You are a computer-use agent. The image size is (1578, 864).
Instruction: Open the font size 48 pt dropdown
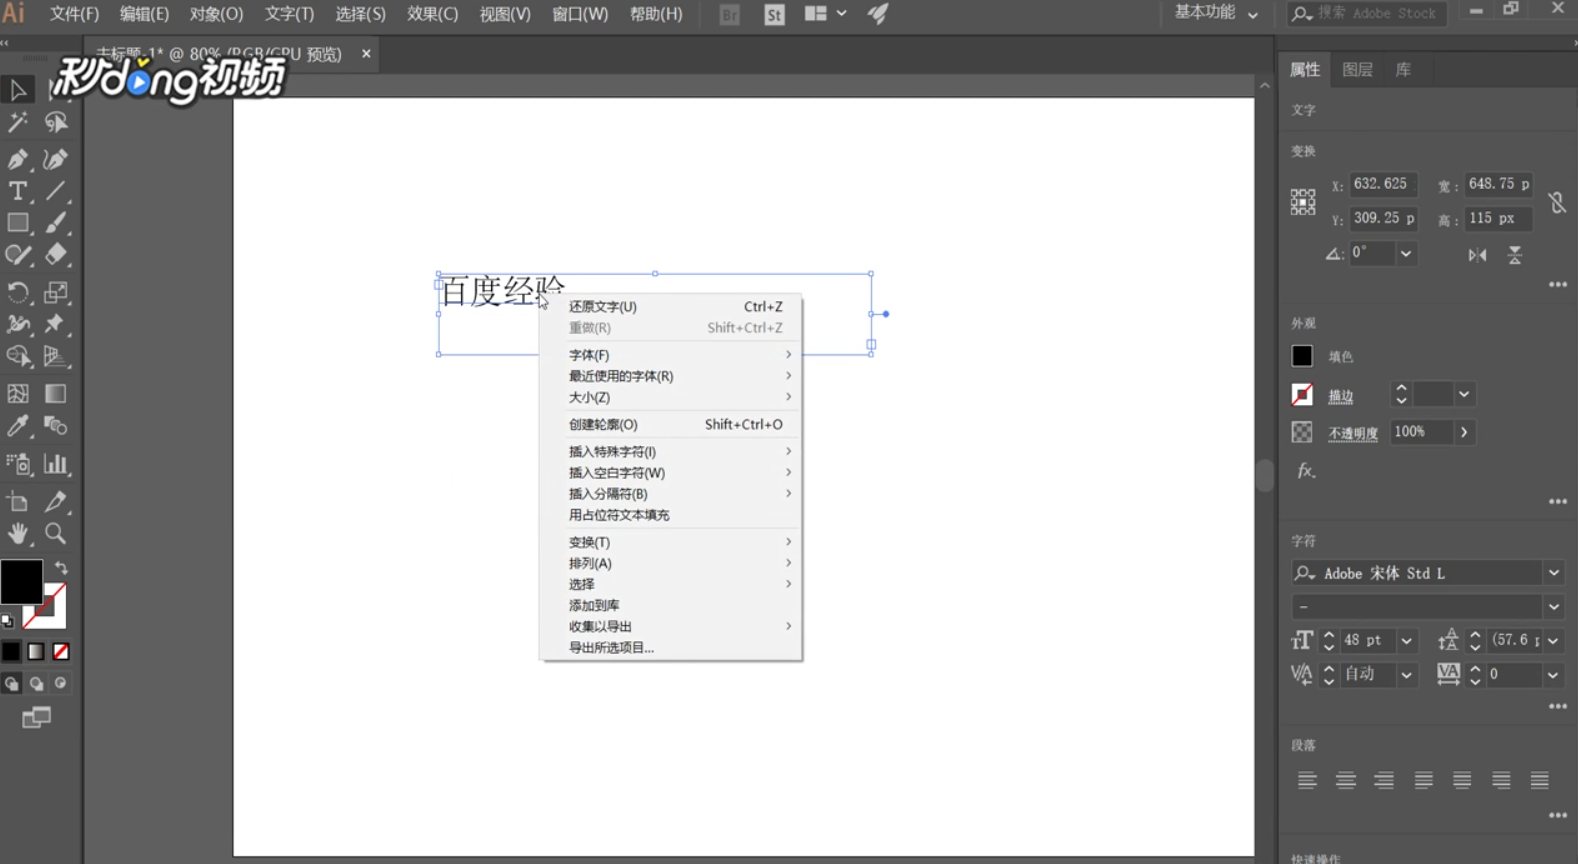pos(1407,641)
